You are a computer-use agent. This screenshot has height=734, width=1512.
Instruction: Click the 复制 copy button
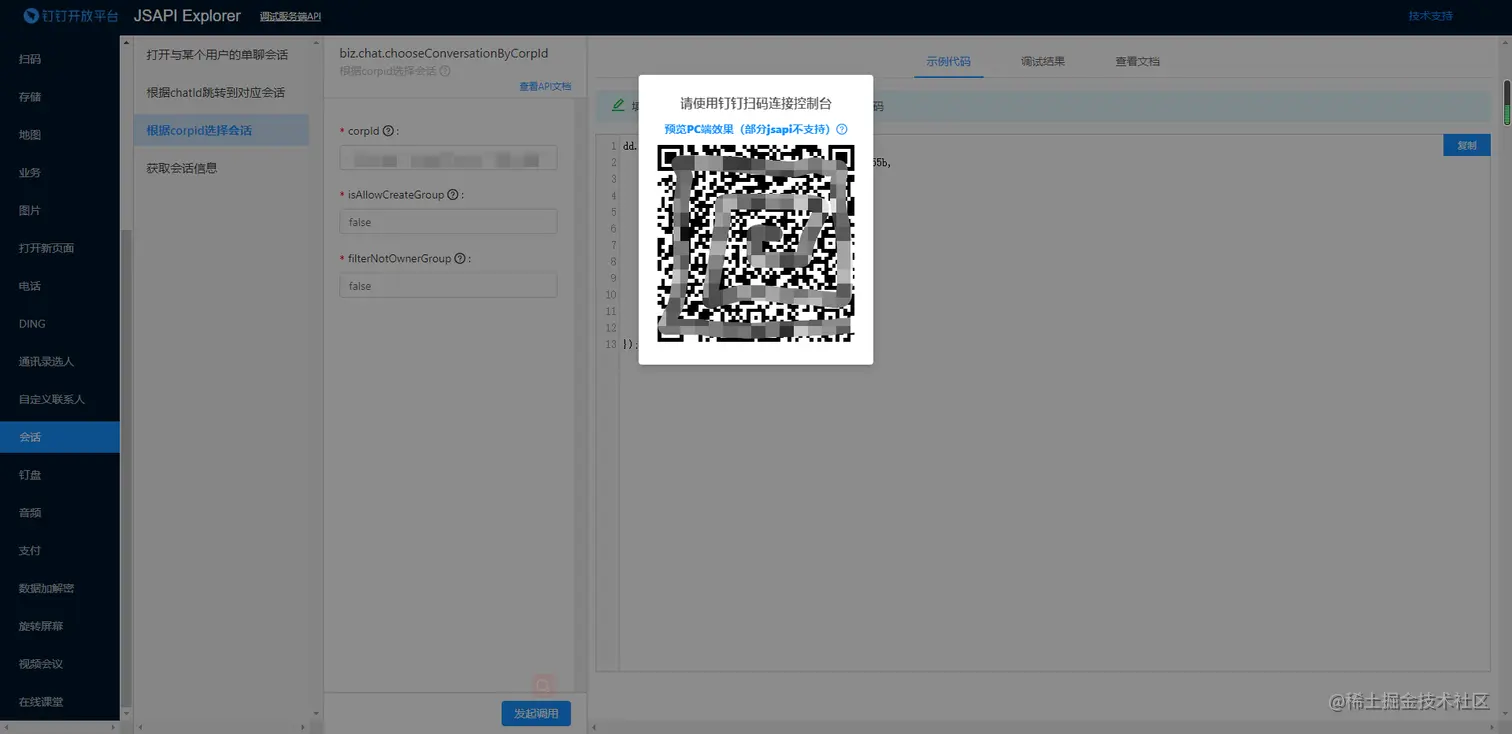coord(1467,145)
